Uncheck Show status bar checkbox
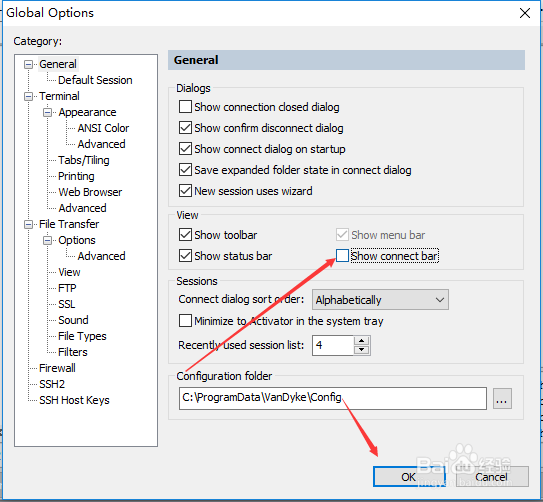 tap(185, 256)
